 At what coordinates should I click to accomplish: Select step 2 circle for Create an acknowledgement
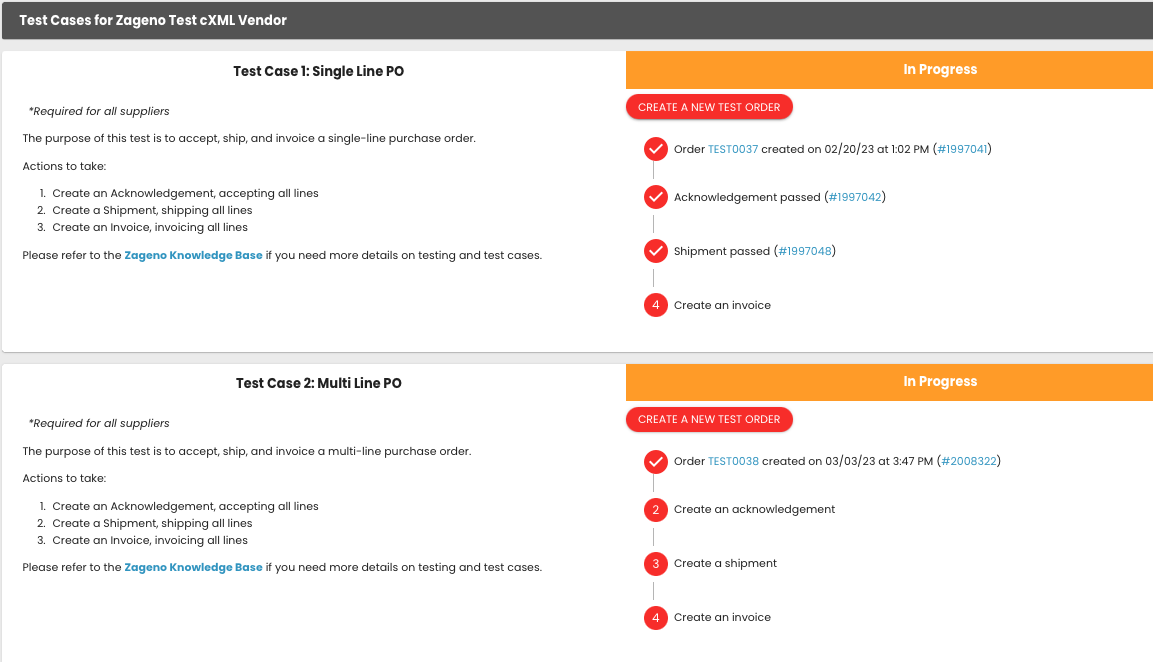coord(655,509)
